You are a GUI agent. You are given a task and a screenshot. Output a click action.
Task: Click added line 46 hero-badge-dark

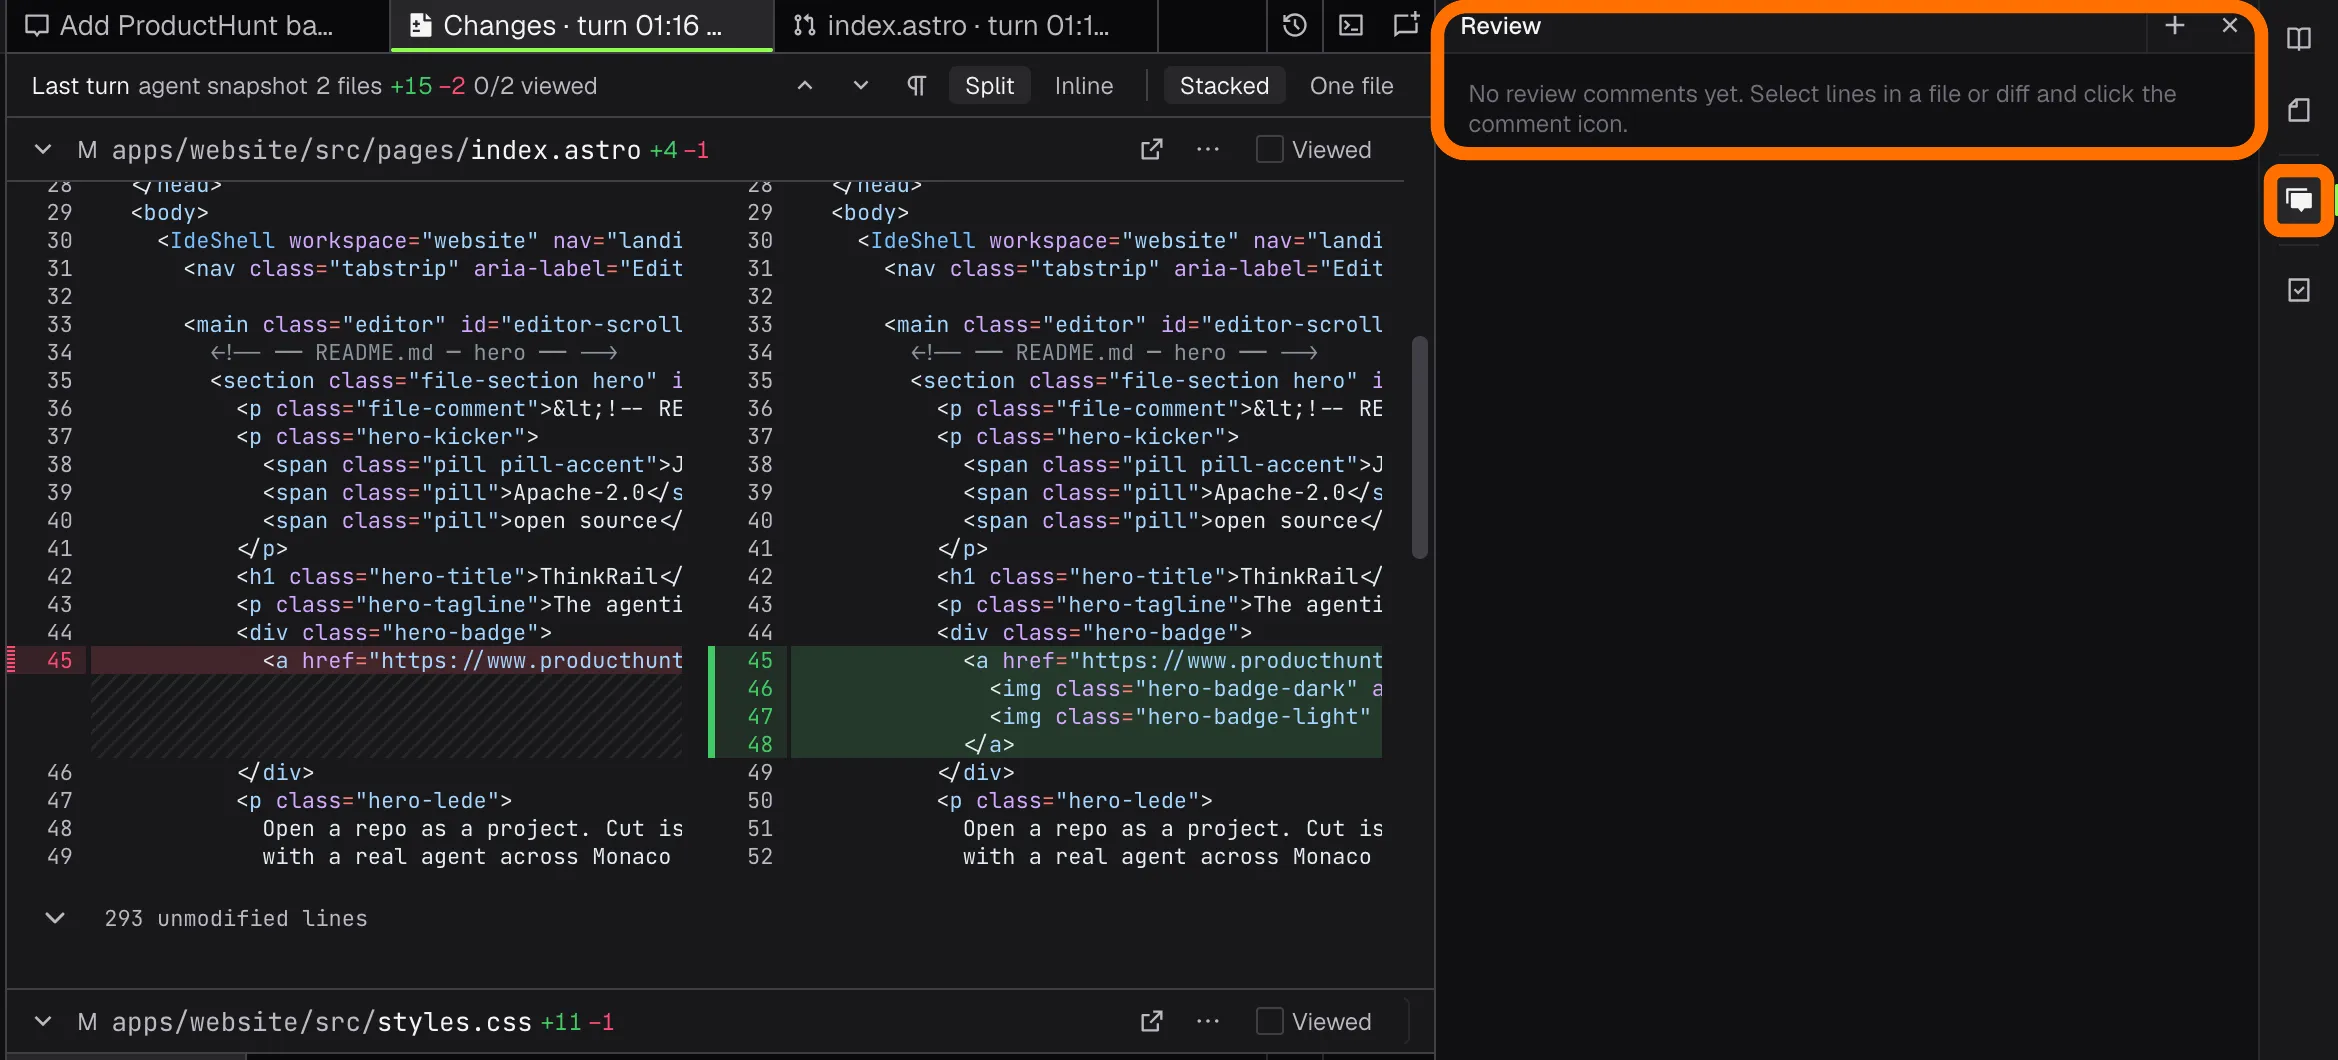(1086, 688)
